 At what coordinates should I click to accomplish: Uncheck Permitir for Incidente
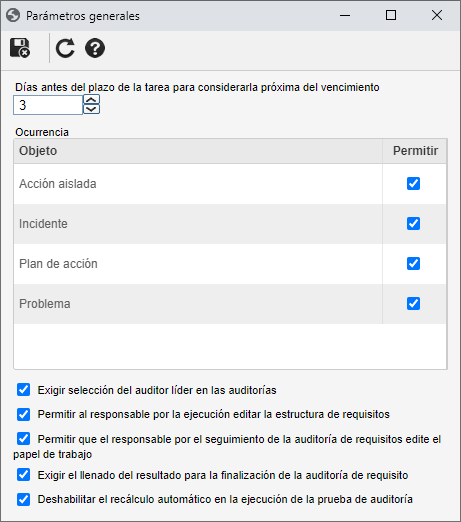point(413,224)
